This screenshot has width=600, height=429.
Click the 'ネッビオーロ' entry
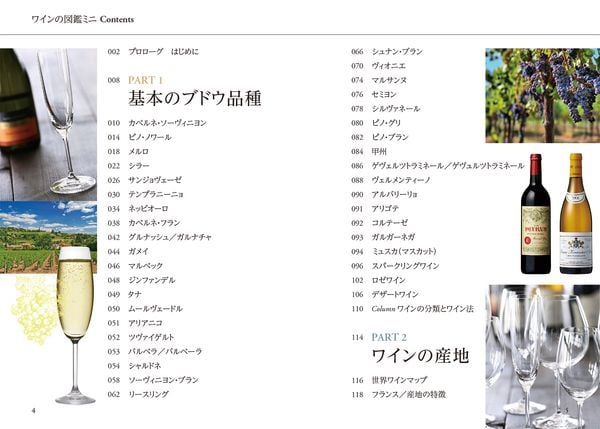point(138,209)
